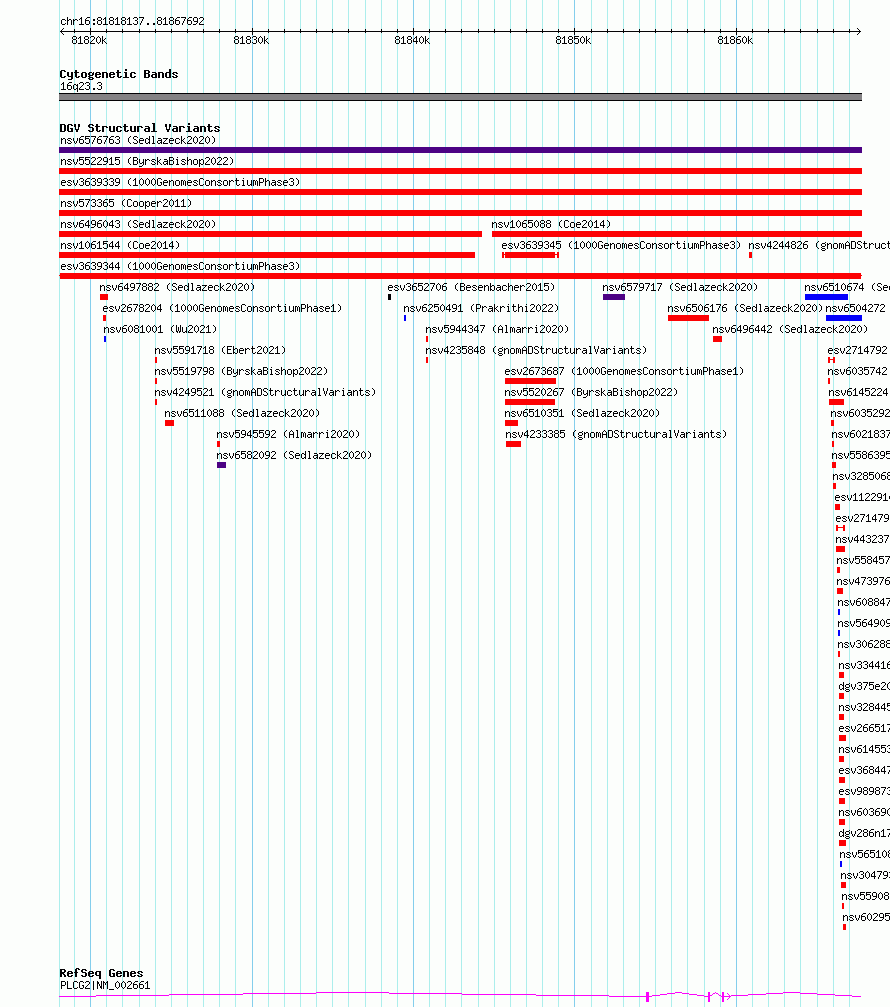
Task: Open variant nsv6145224 label
Action: coord(859,392)
